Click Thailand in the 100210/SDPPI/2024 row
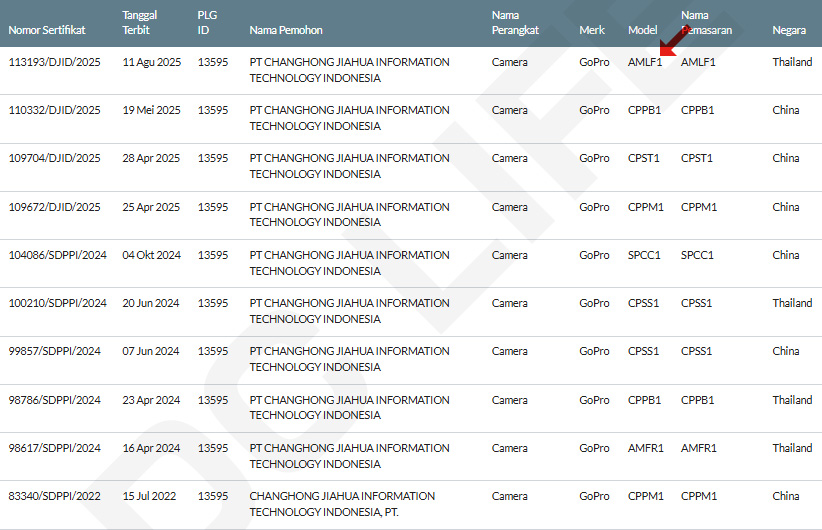The width and height of the screenshot is (822, 530). tap(792, 303)
